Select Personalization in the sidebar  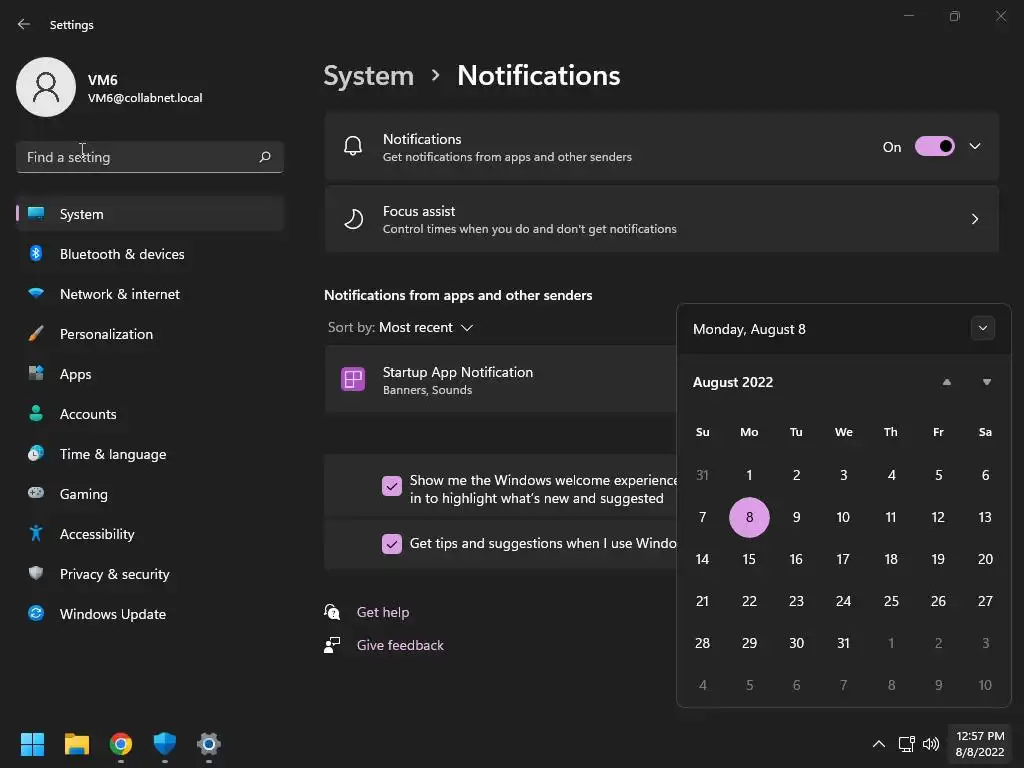(x=106, y=334)
